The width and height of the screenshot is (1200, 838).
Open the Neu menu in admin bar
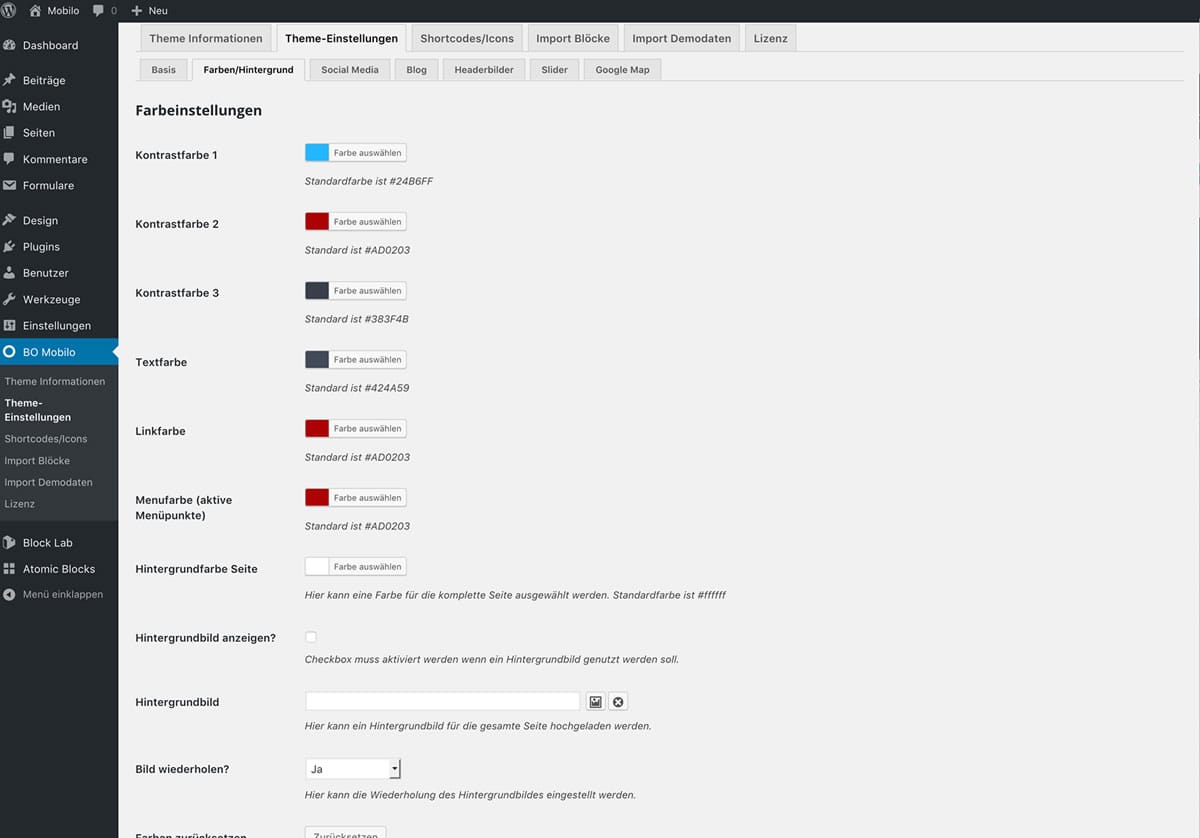[150, 10]
